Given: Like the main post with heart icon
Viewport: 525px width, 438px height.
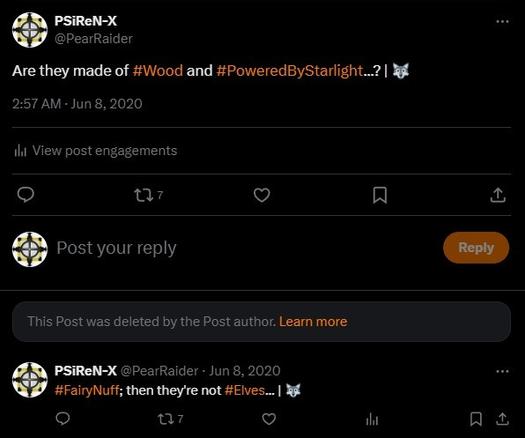Looking at the screenshot, I should (x=262, y=195).
